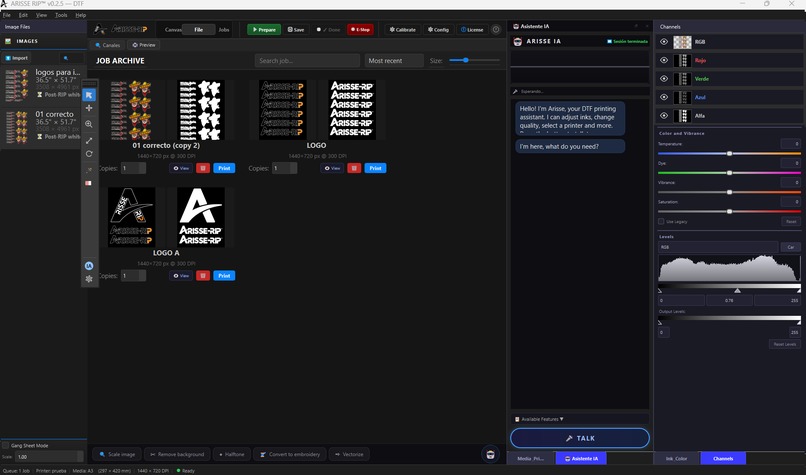Viewport: 806px width, 475px height.
Task: Float the Asistente IA panel
Action: (636, 26)
